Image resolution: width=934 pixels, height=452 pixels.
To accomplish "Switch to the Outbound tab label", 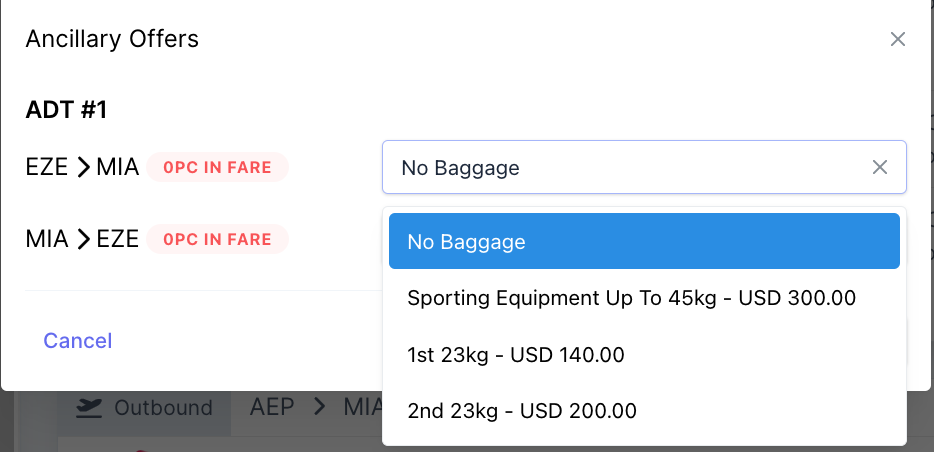I will 163,407.
